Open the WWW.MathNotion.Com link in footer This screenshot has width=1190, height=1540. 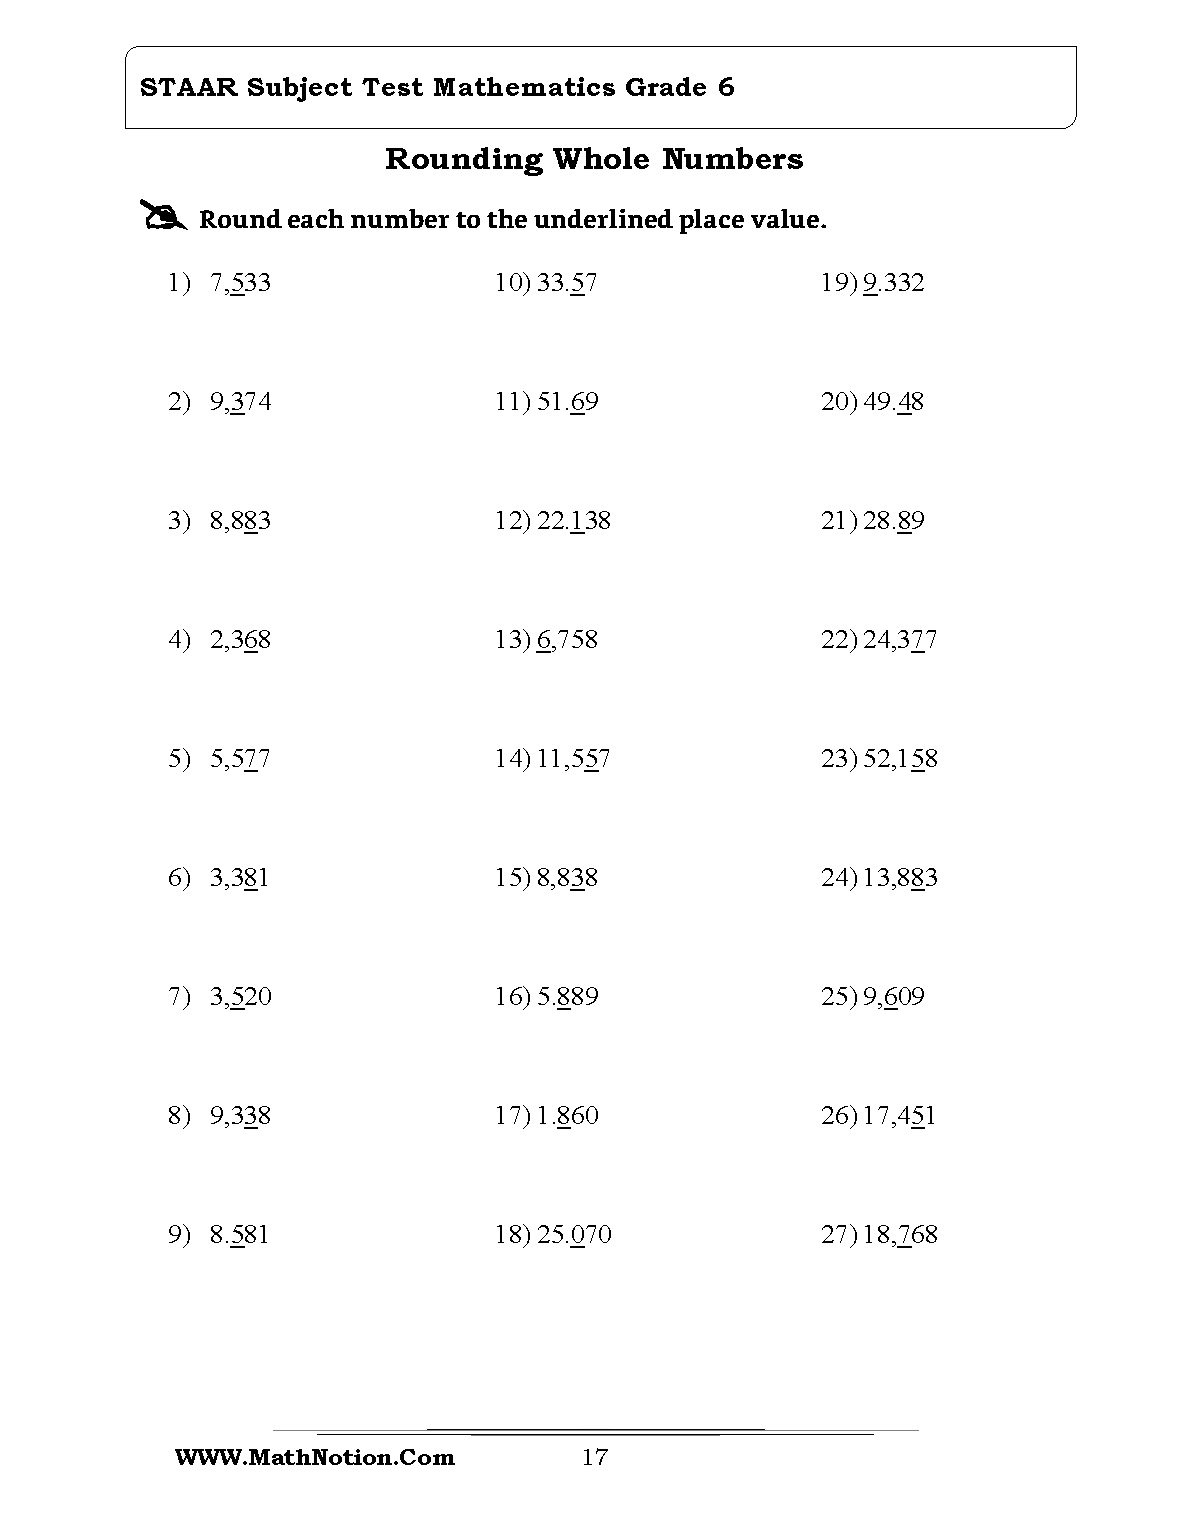315,1457
